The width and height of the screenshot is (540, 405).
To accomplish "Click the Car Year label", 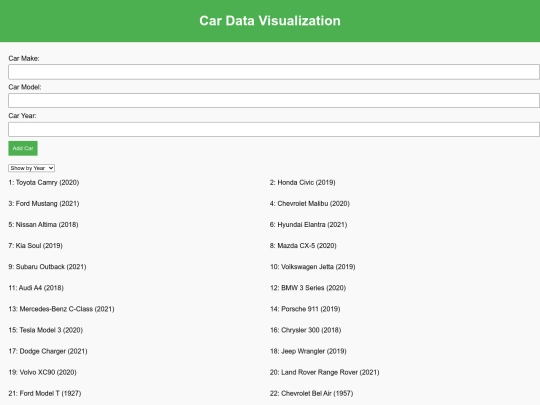I will pyautogui.click(x=22, y=116).
